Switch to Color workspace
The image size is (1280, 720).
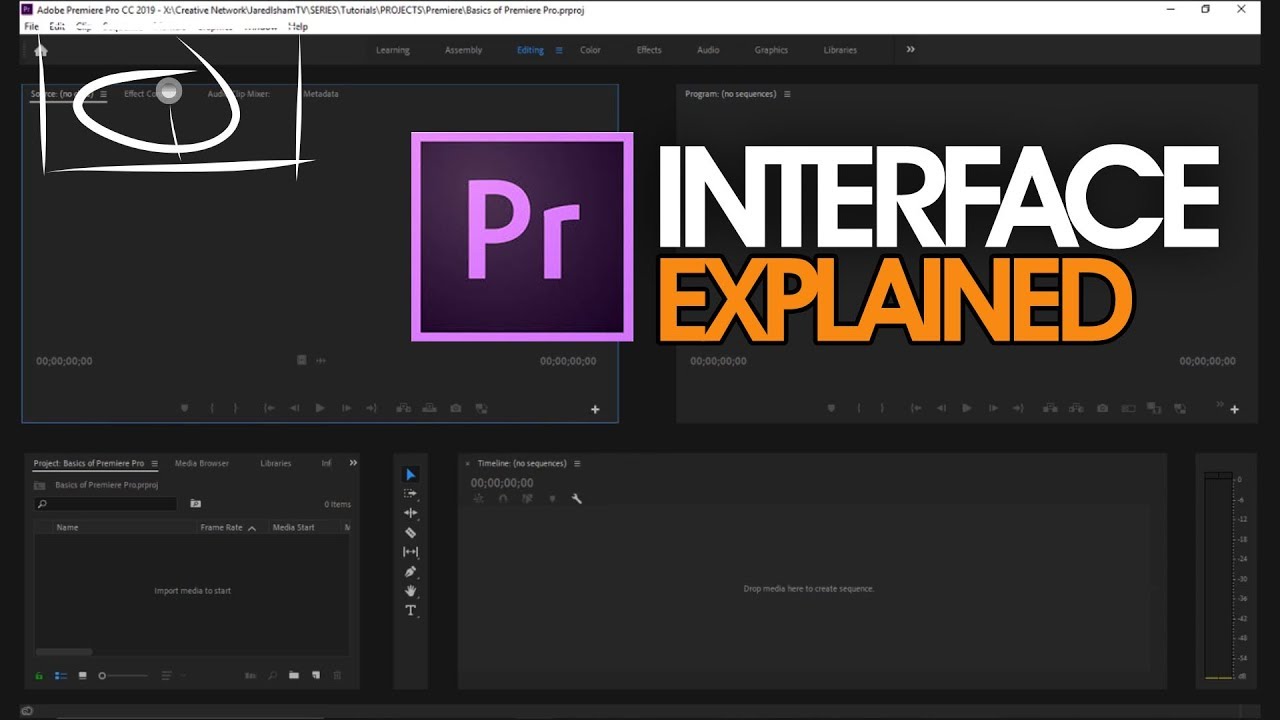coord(591,50)
